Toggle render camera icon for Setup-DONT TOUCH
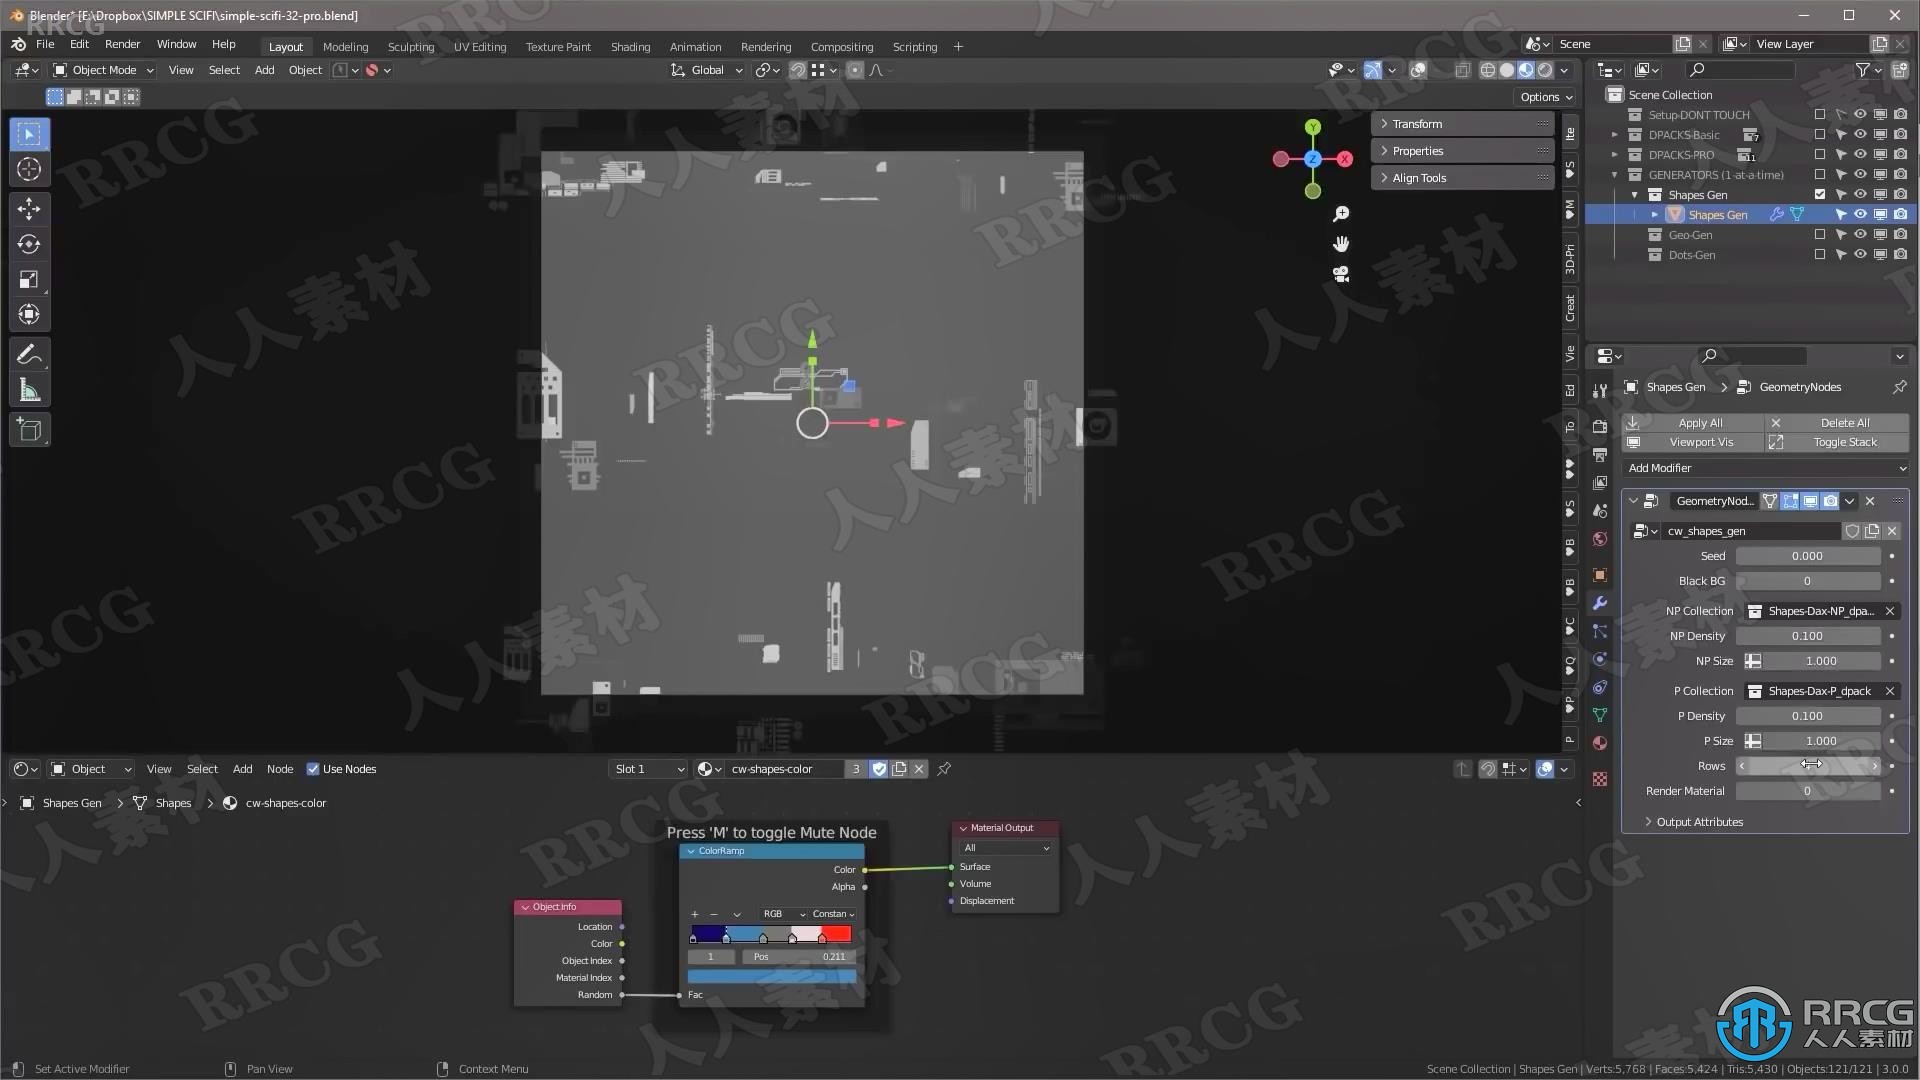Screen dimensions: 1920x1080 pyautogui.click(x=1900, y=115)
